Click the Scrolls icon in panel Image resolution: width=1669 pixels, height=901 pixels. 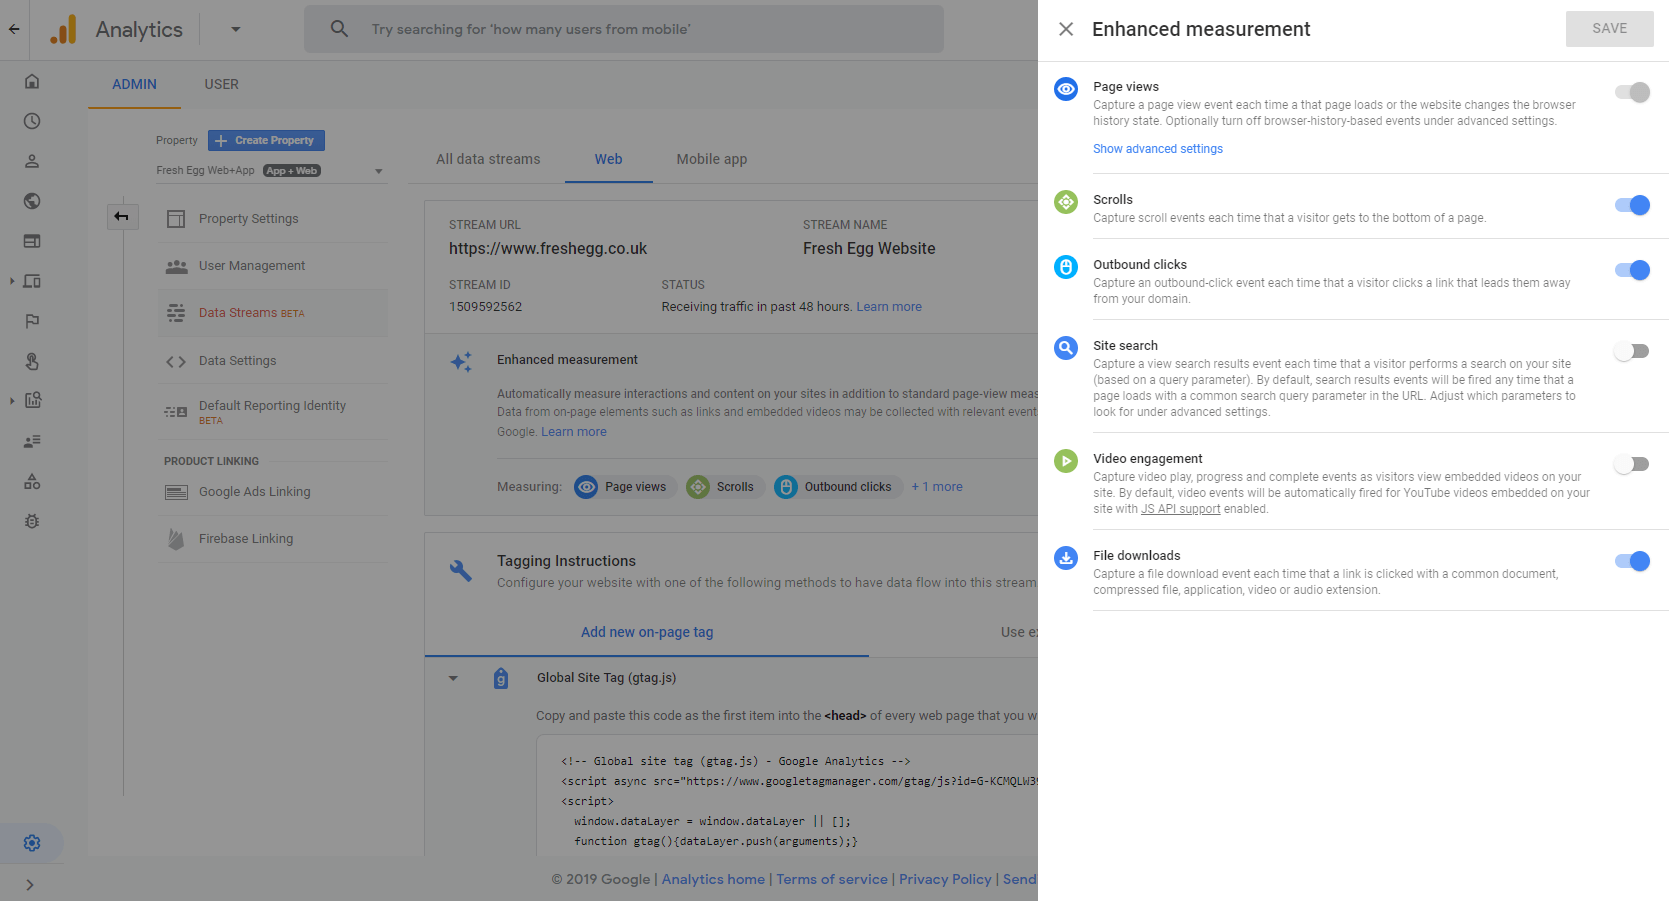coord(1066,202)
